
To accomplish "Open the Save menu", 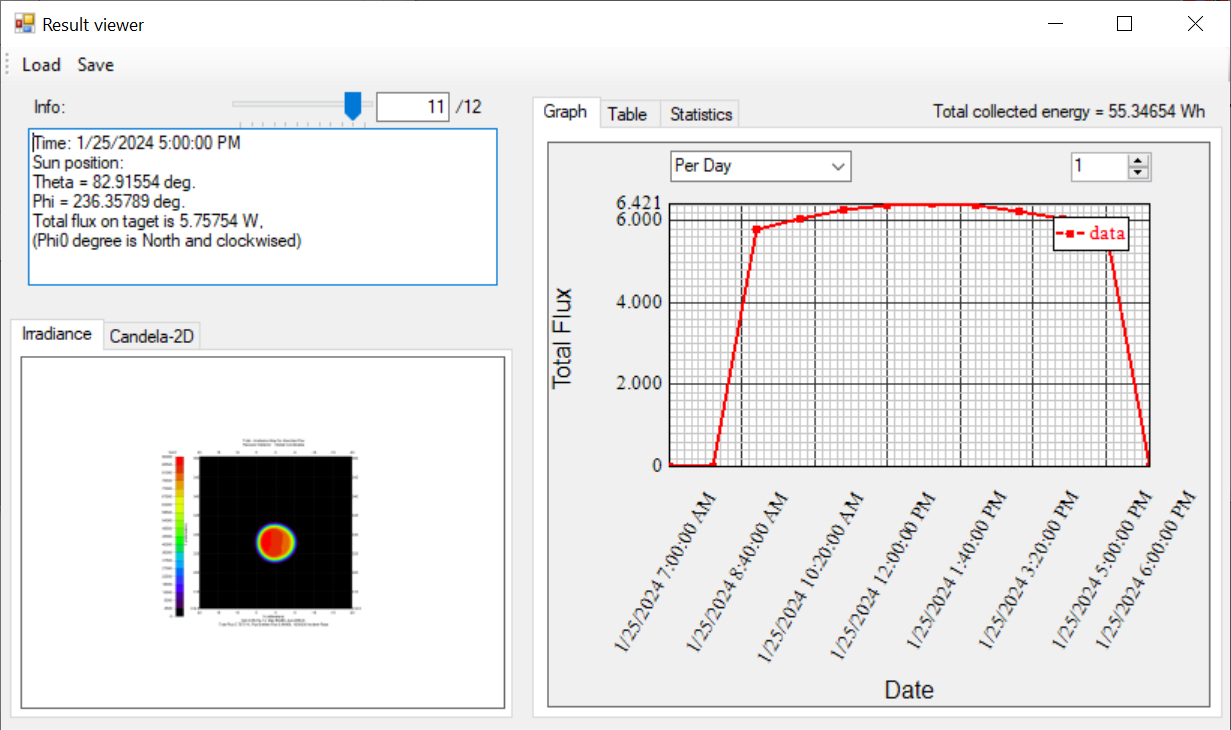I will pyautogui.click(x=96, y=65).
